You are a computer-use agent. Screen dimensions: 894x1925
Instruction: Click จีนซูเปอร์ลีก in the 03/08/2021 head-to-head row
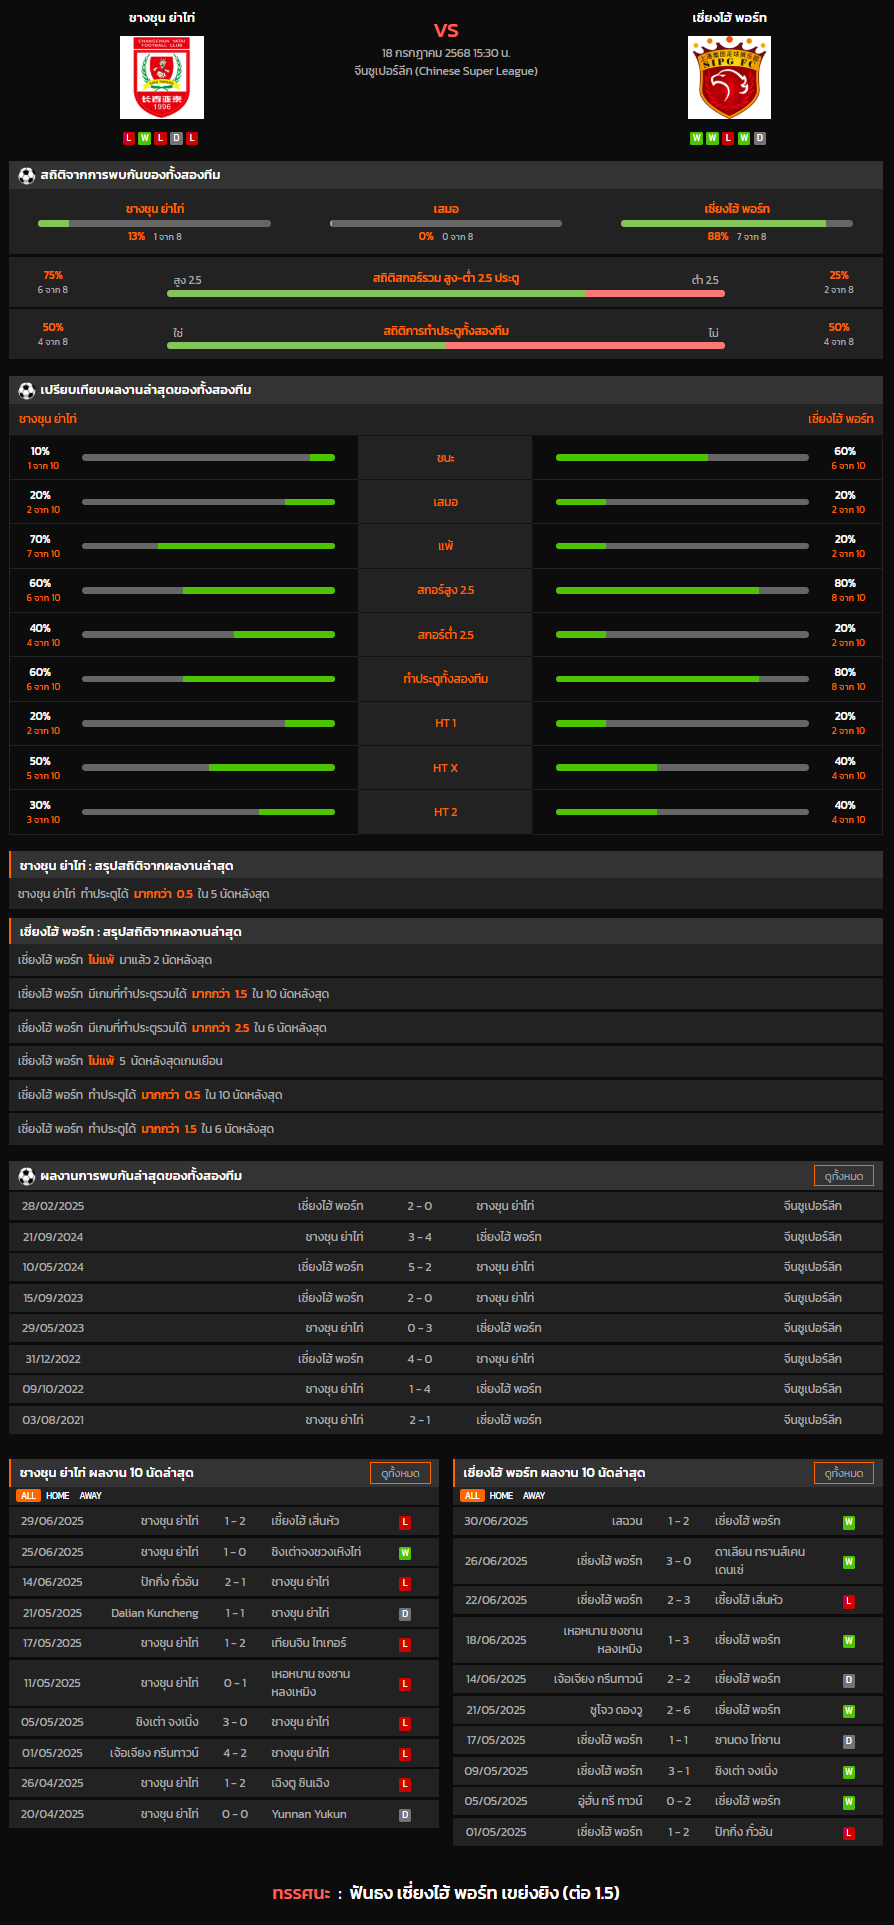813,1420
